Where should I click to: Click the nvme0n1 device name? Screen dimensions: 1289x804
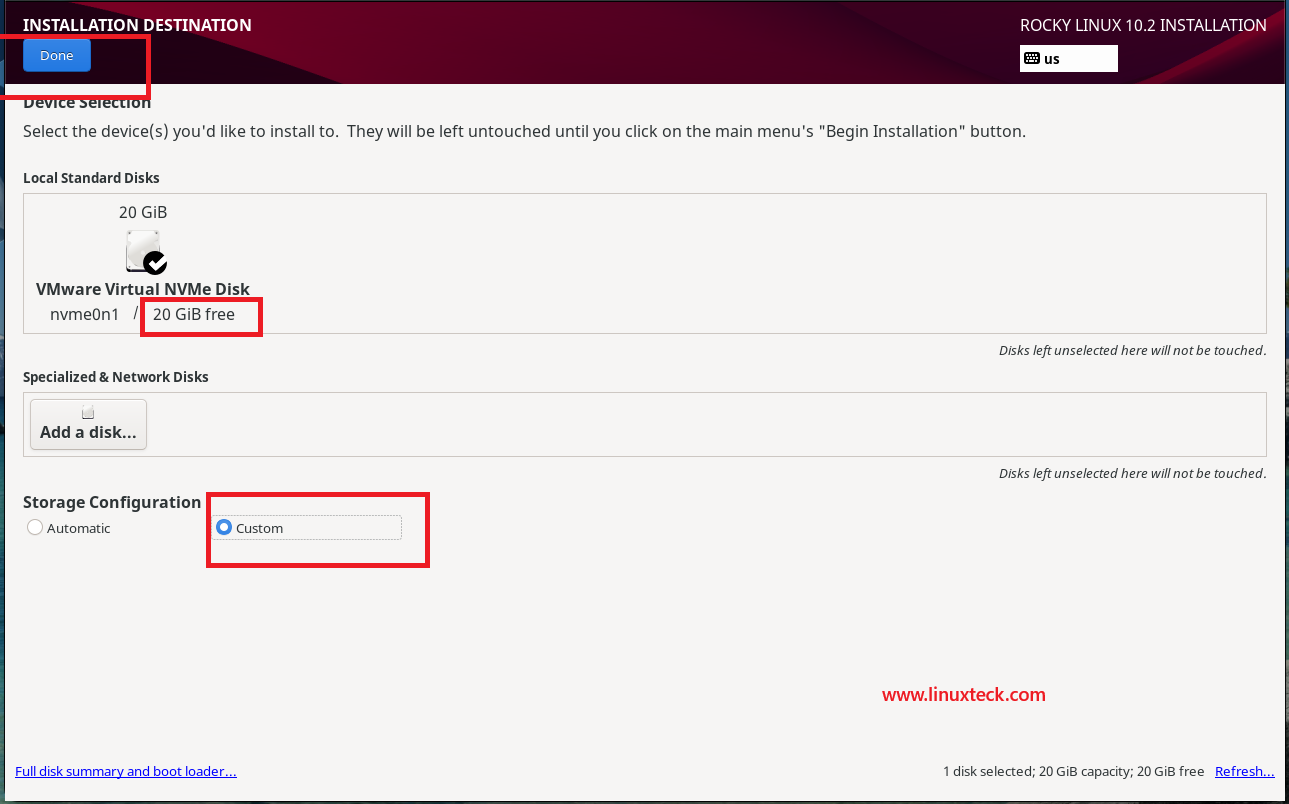pyautogui.click(x=85, y=314)
